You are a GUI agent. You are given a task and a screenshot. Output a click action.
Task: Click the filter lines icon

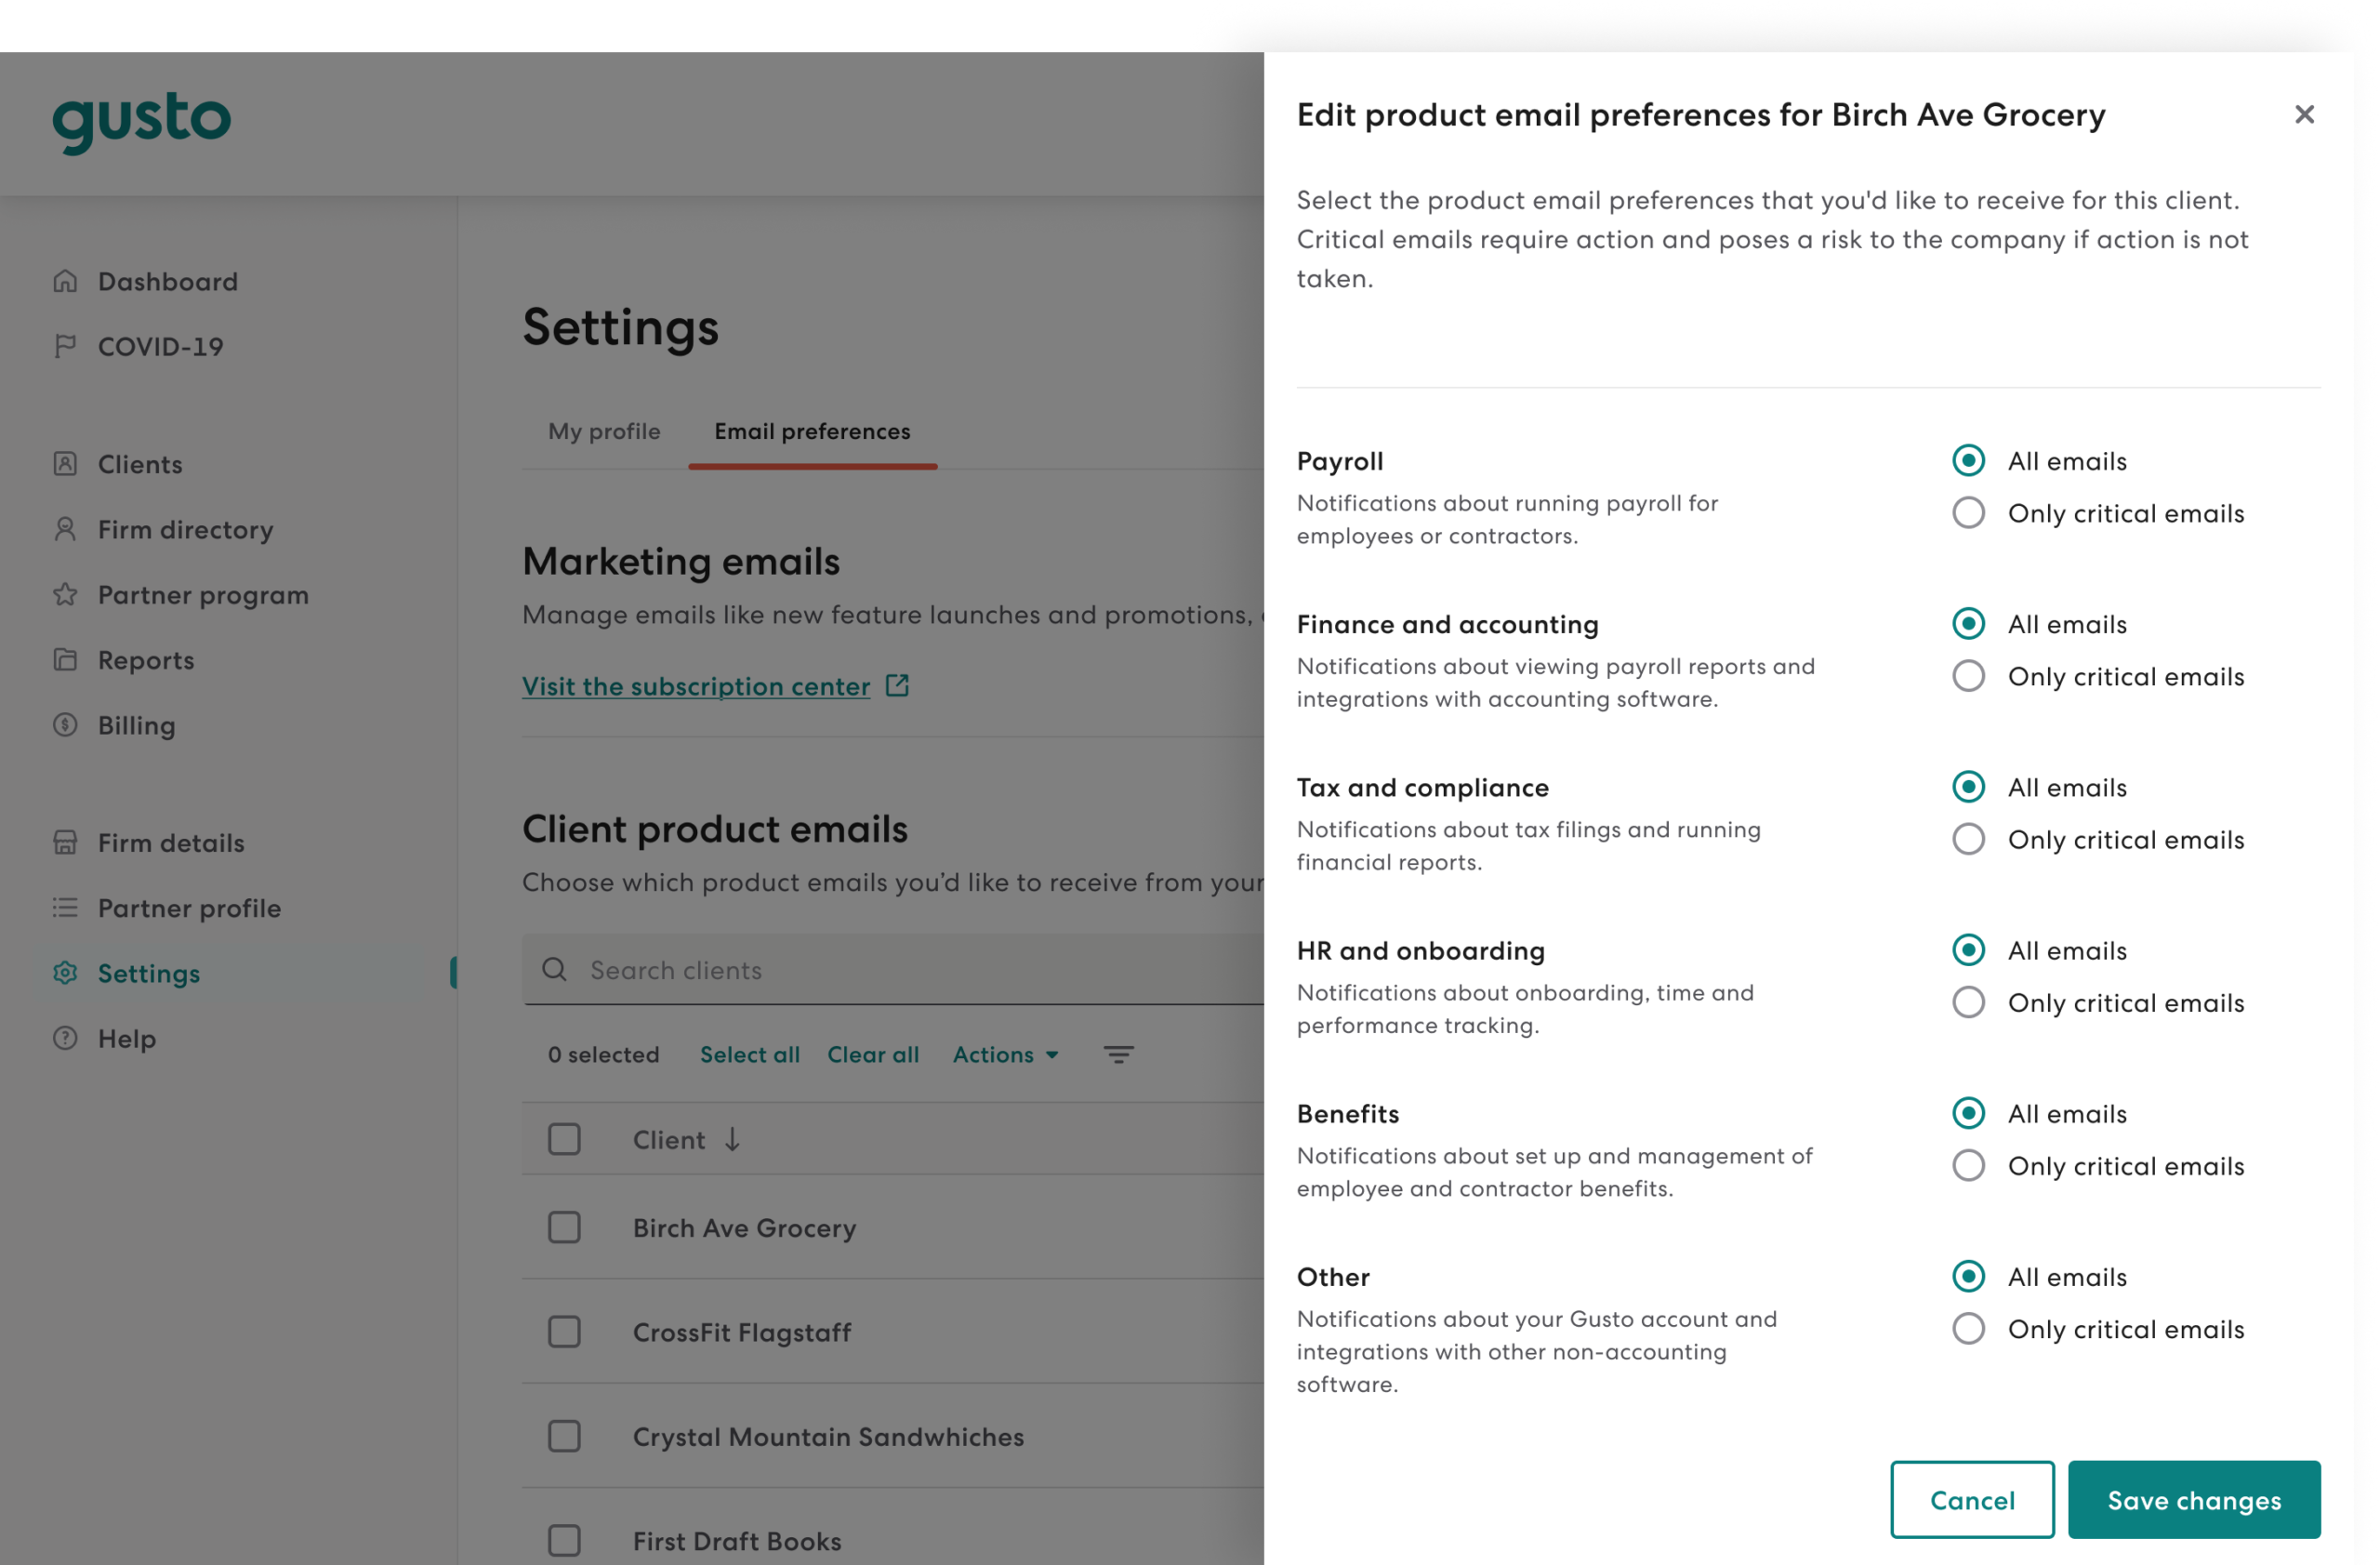click(1118, 1055)
